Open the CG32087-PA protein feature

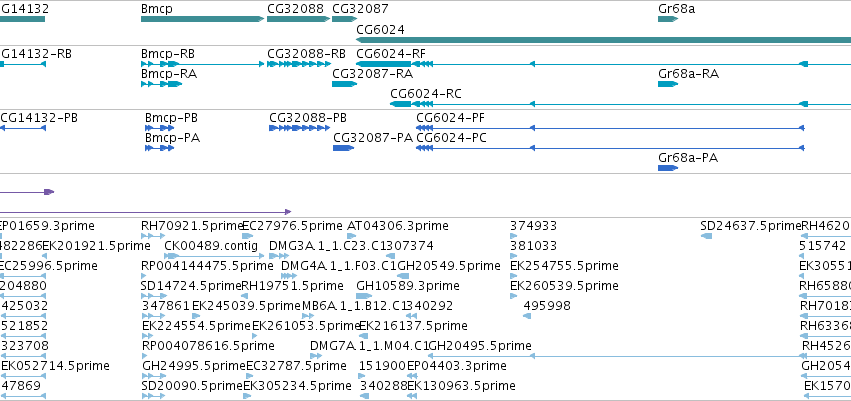(x=344, y=148)
